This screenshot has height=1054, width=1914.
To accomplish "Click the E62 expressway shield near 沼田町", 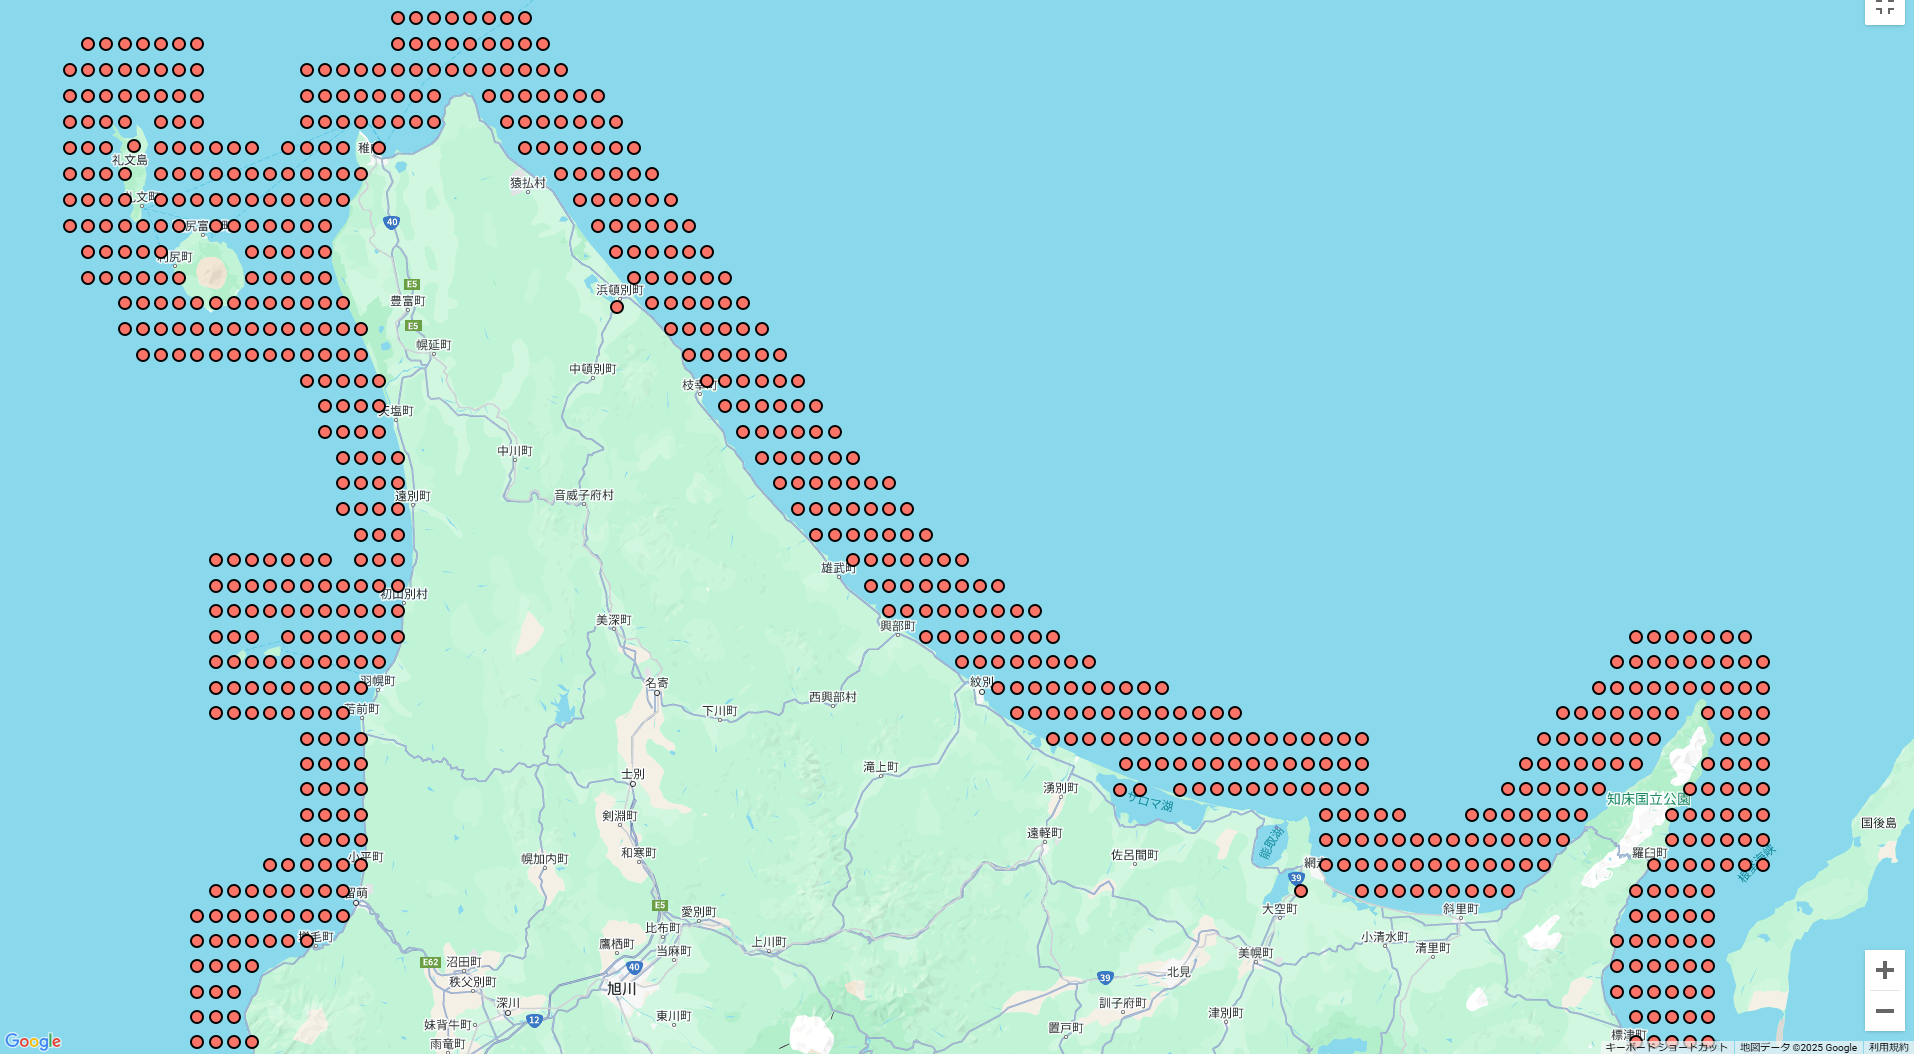I will pyautogui.click(x=430, y=962).
